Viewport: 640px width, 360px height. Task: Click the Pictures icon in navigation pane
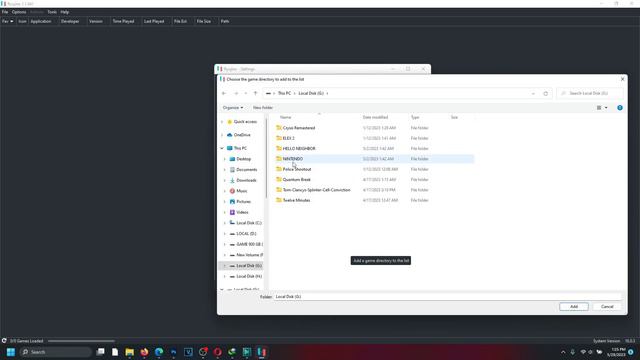(232, 202)
